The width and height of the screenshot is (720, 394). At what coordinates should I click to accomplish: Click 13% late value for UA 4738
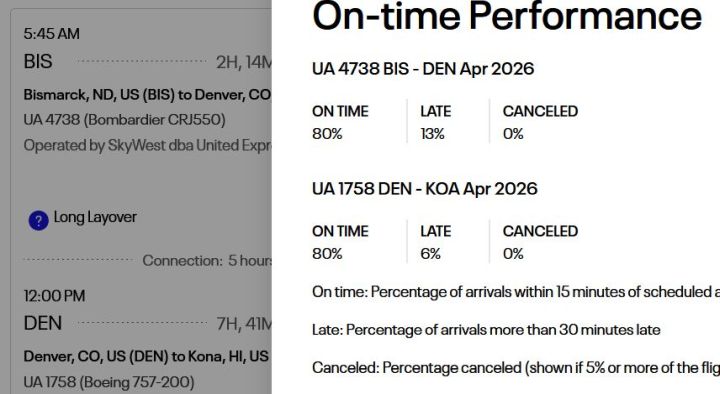[x=433, y=134]
